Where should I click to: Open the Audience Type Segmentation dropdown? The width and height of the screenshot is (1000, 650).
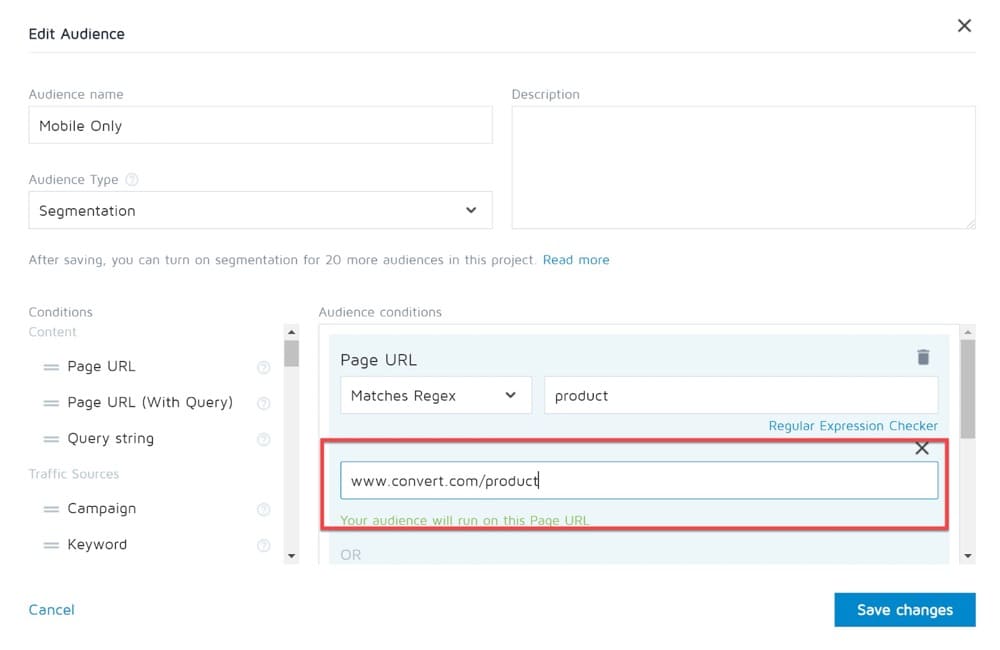point(260,211)
